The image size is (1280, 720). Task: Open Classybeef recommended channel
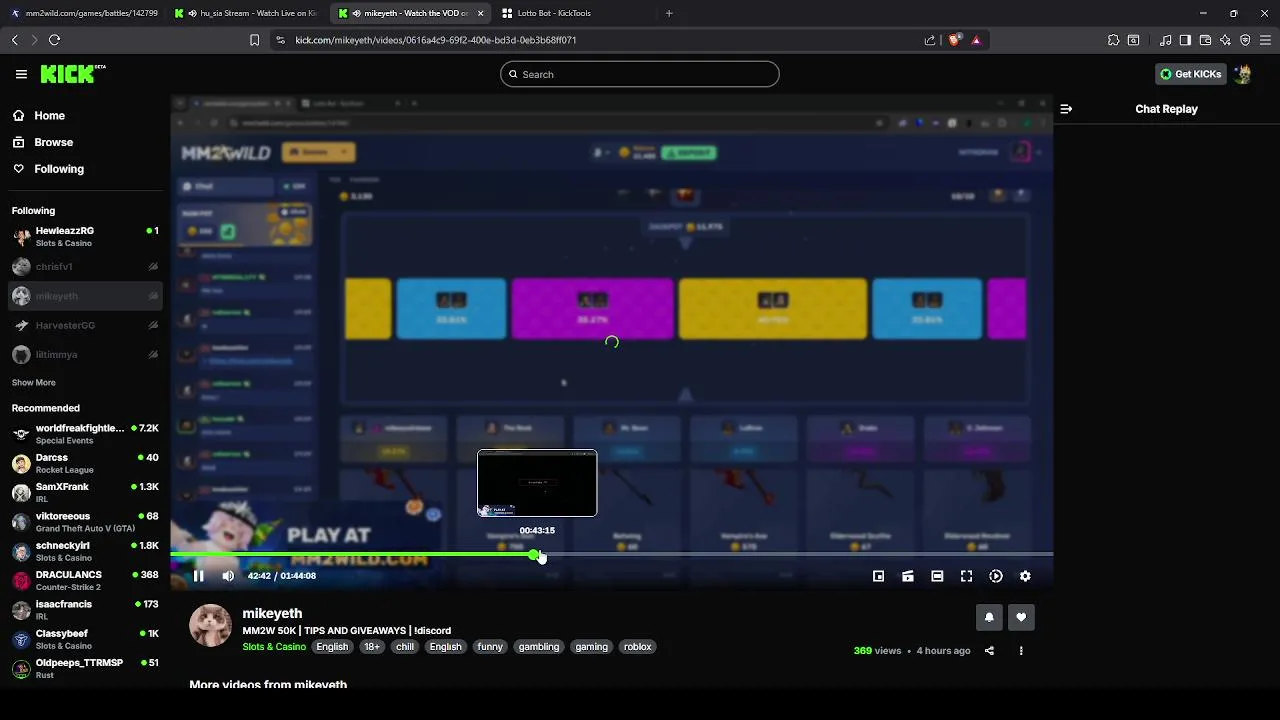[x=85, y=639]
